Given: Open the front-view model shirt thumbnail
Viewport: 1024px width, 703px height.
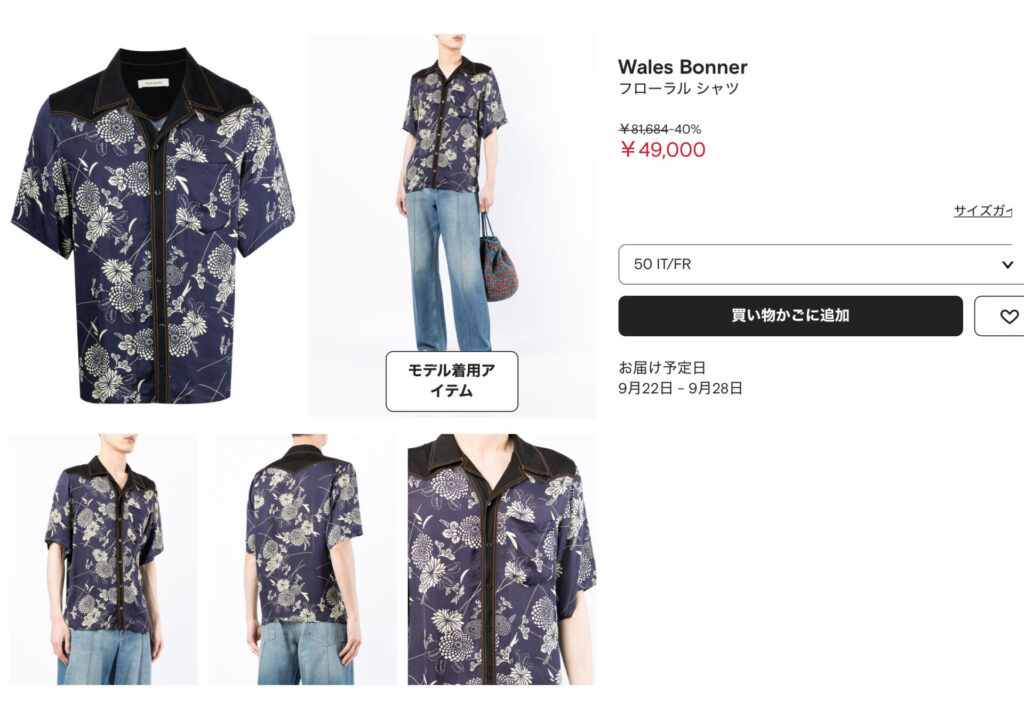Looking at the screenshot, I should 104,559.
